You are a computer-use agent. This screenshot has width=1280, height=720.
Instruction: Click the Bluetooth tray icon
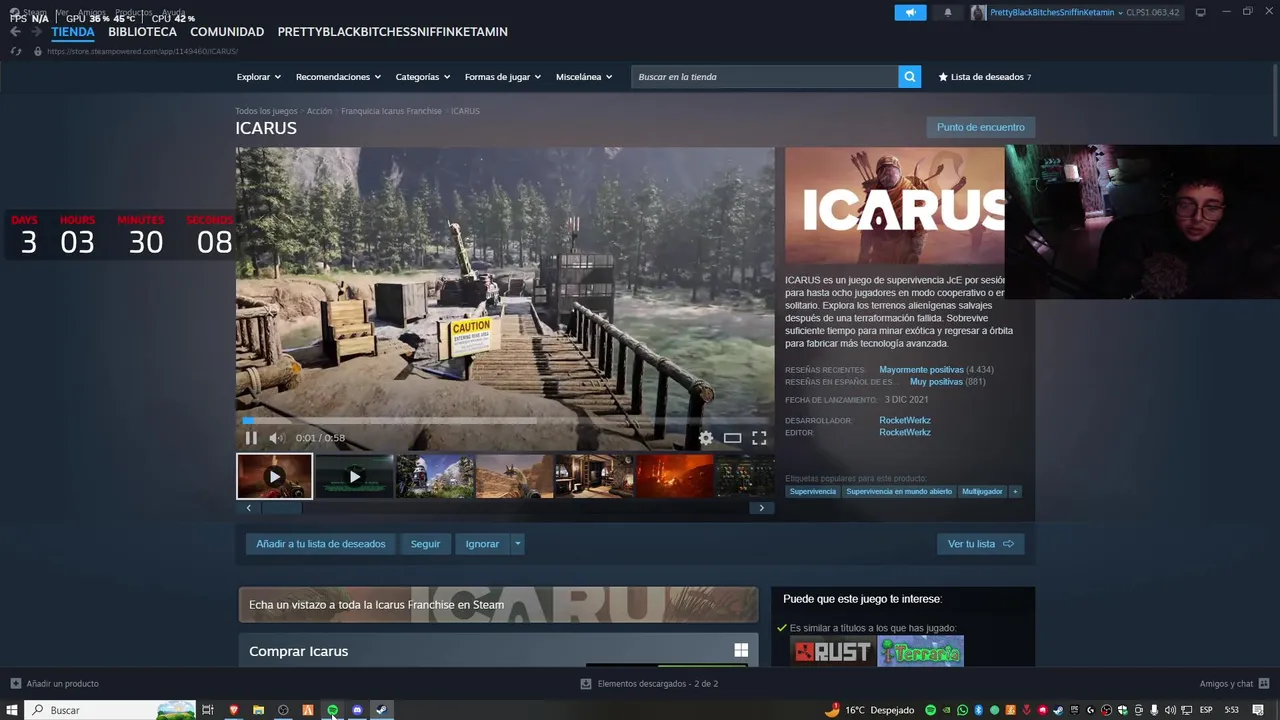pos(979,710)
